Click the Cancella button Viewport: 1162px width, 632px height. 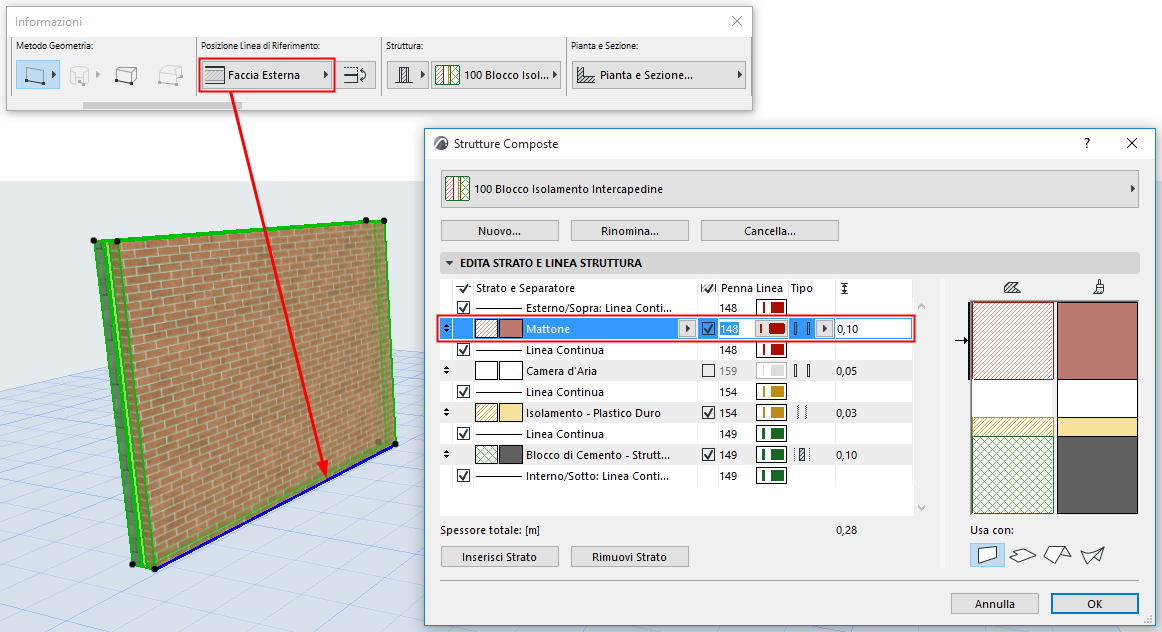point(769,231)
